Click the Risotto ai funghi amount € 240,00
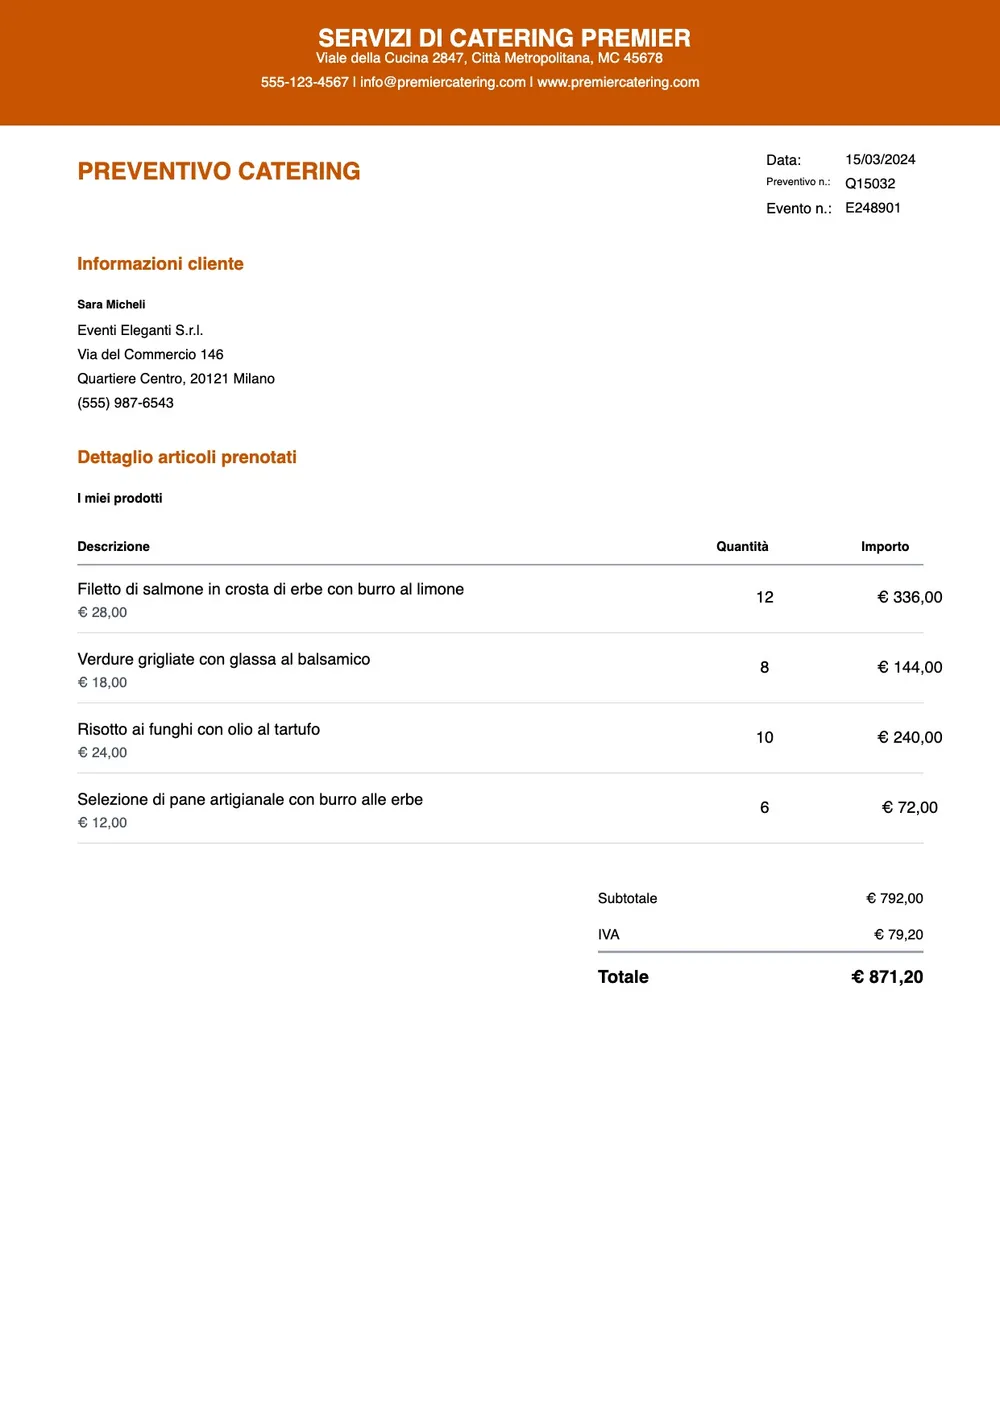The image size is (1000, 1413). (910, 737)
